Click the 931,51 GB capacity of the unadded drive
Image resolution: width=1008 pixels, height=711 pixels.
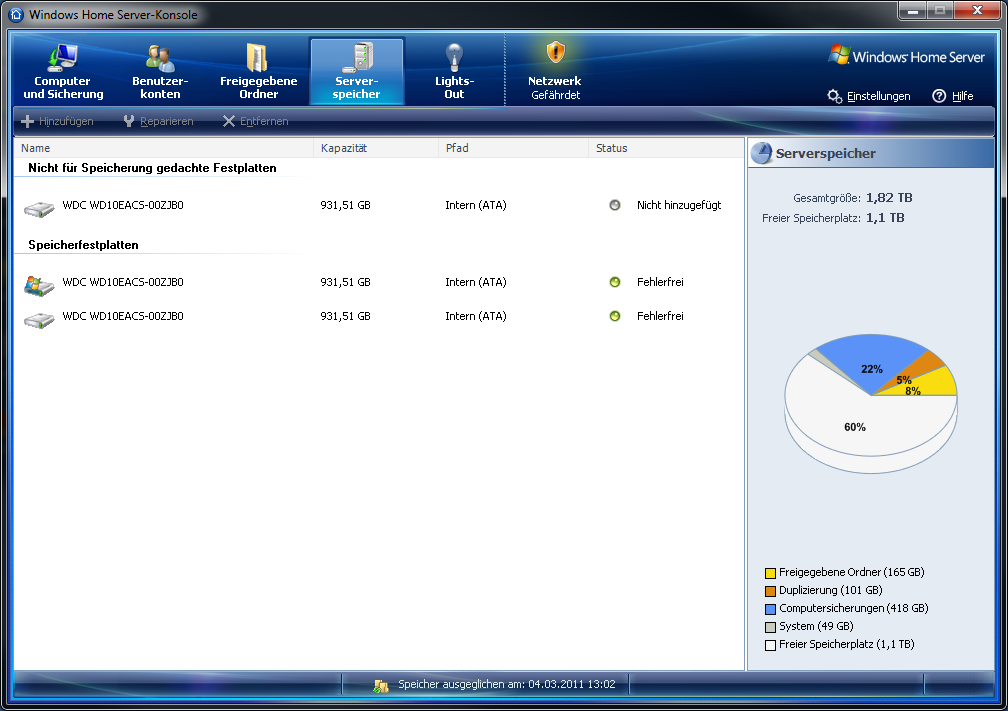(x=345, y=205)
